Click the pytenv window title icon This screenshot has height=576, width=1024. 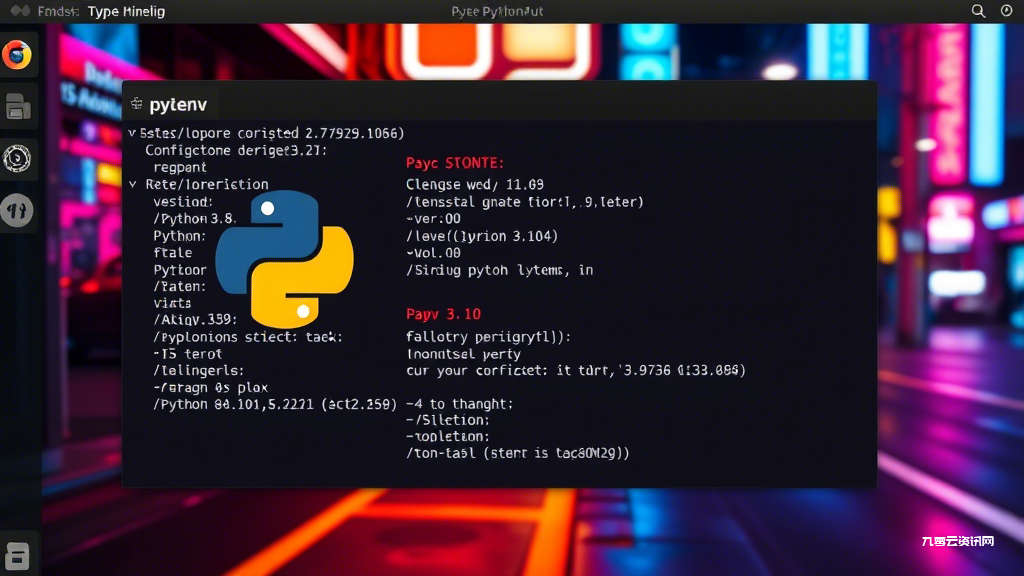[x=136, y=104]
